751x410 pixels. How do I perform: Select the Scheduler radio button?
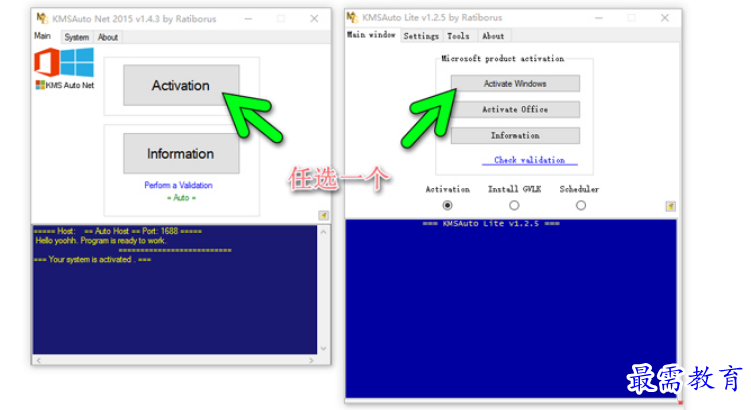581,205
